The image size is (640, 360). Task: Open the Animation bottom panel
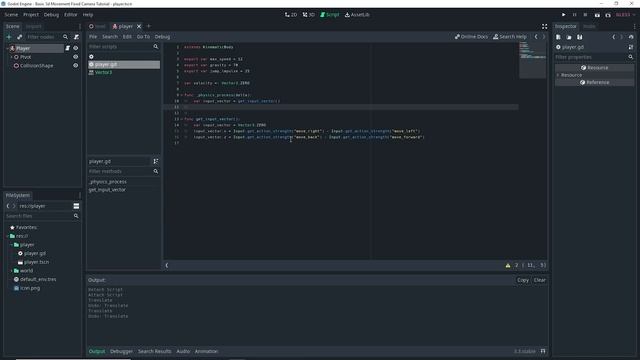pyautogui.click(x=206, y=351)
